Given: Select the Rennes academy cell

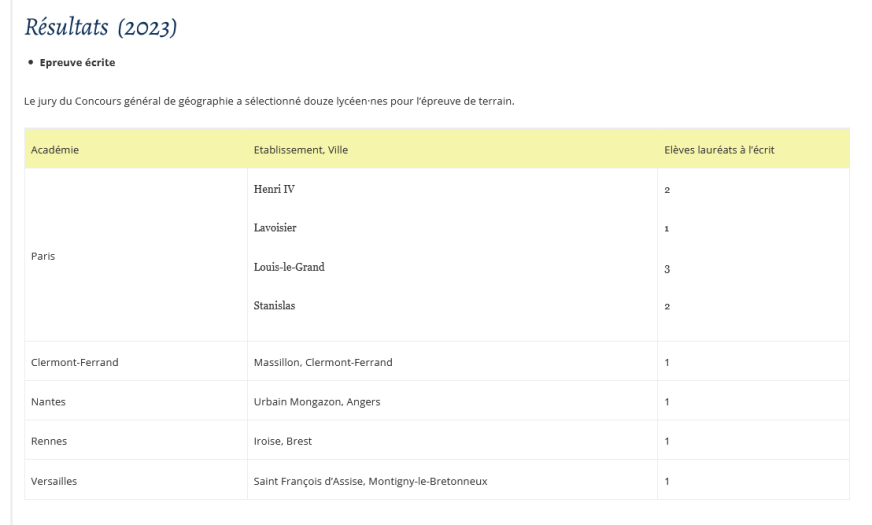Looking at the screenshot, I should click(49, 441).
